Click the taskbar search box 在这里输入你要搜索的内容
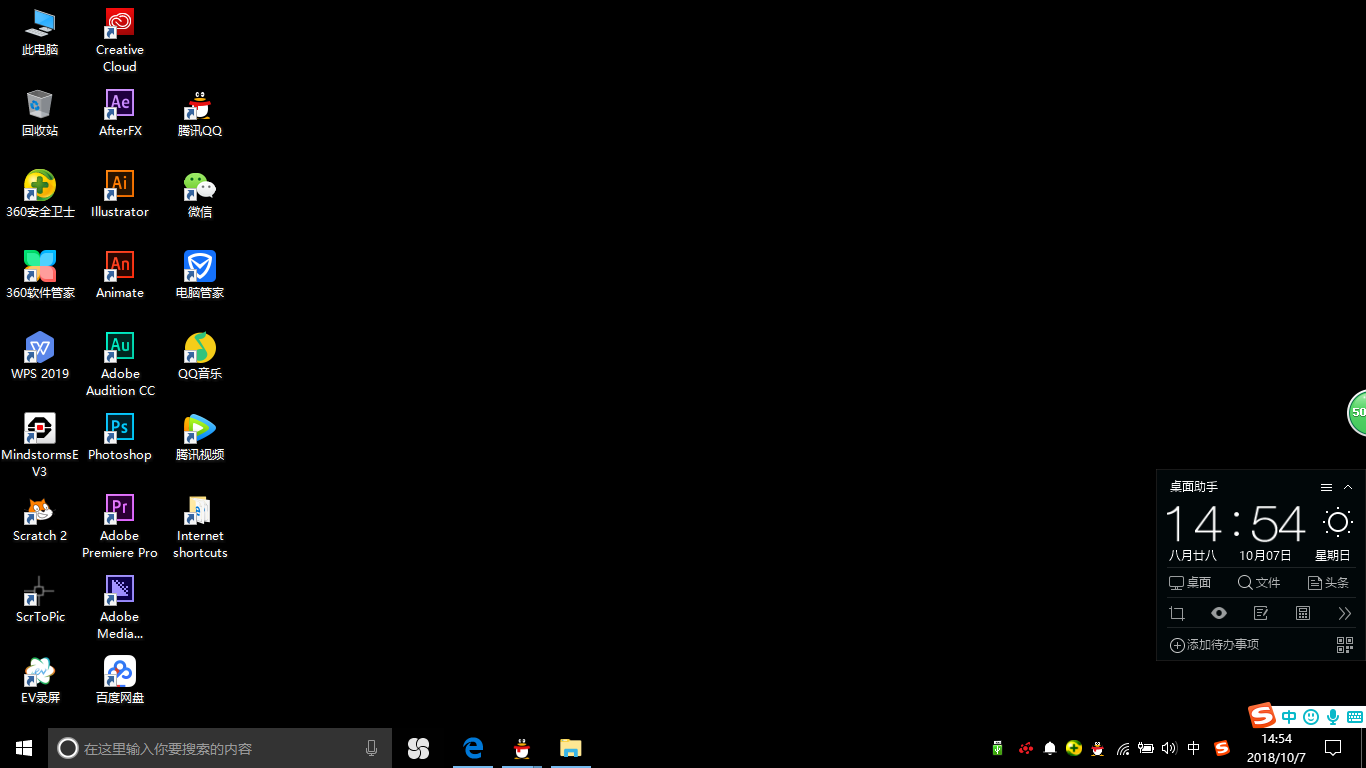The height and width of the screenshot is (768, 1366). [220, 748]
